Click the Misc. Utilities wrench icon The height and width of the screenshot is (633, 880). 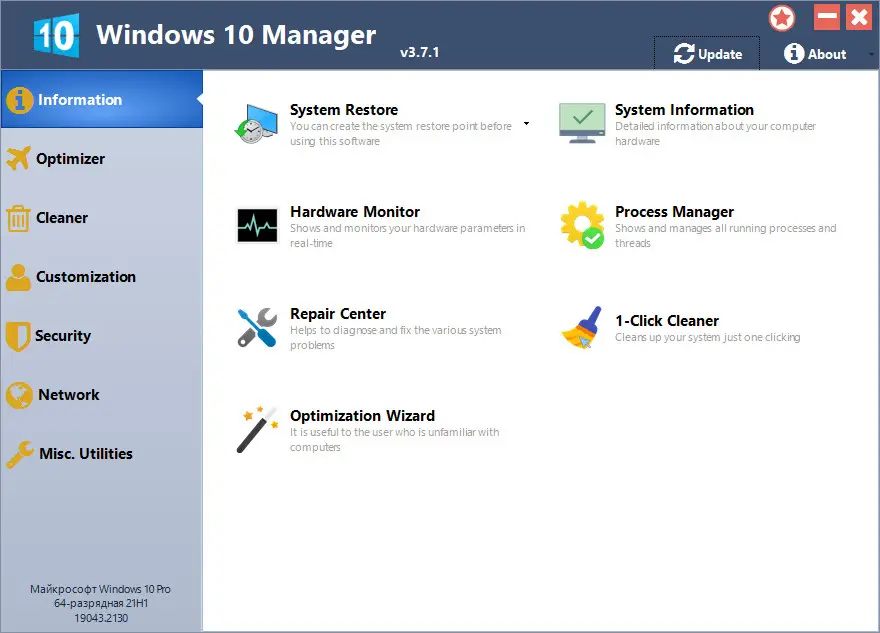coord(20,454)
